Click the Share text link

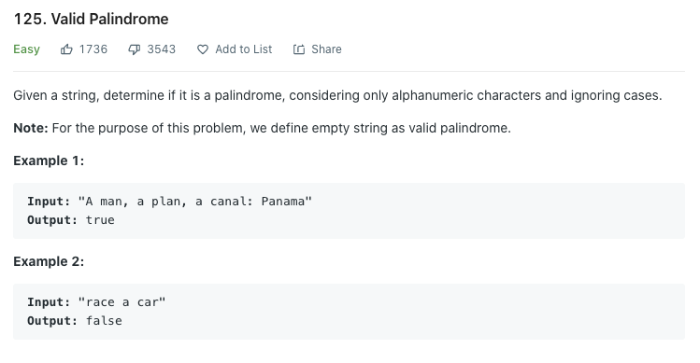pyautogui.click(x=326, y=49)
